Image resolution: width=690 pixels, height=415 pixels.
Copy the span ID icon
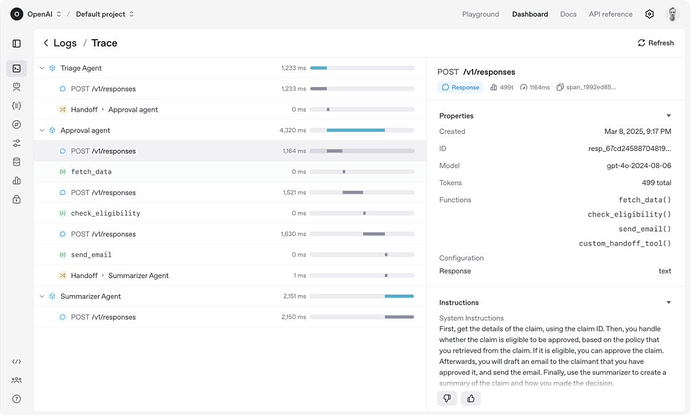pyautogui.click(x=561, y=87)
